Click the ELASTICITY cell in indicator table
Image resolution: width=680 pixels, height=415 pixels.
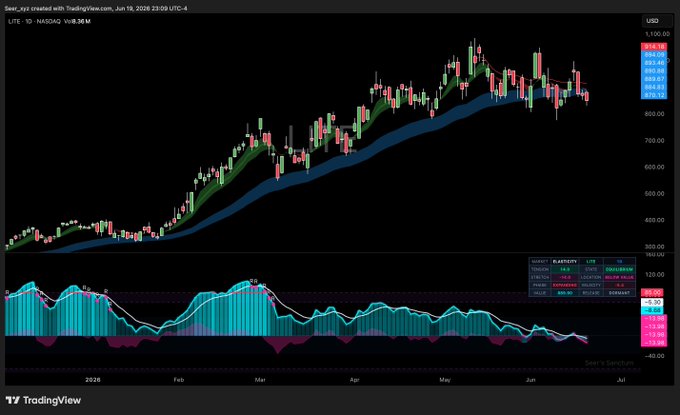(x=565, y=261)
